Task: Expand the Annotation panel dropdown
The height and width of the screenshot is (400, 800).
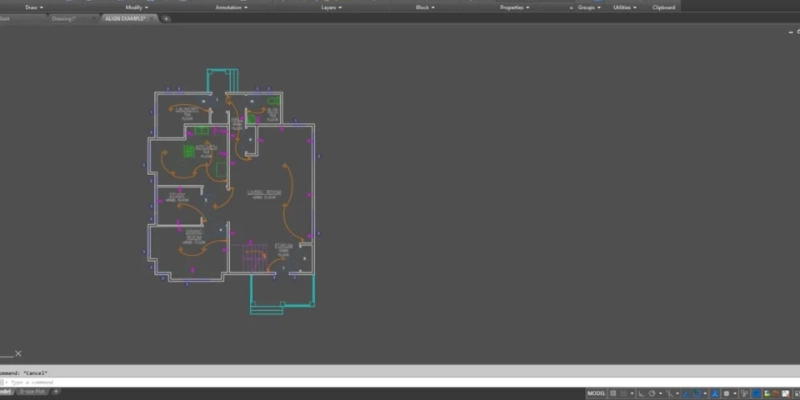Action: coord(231,8)
